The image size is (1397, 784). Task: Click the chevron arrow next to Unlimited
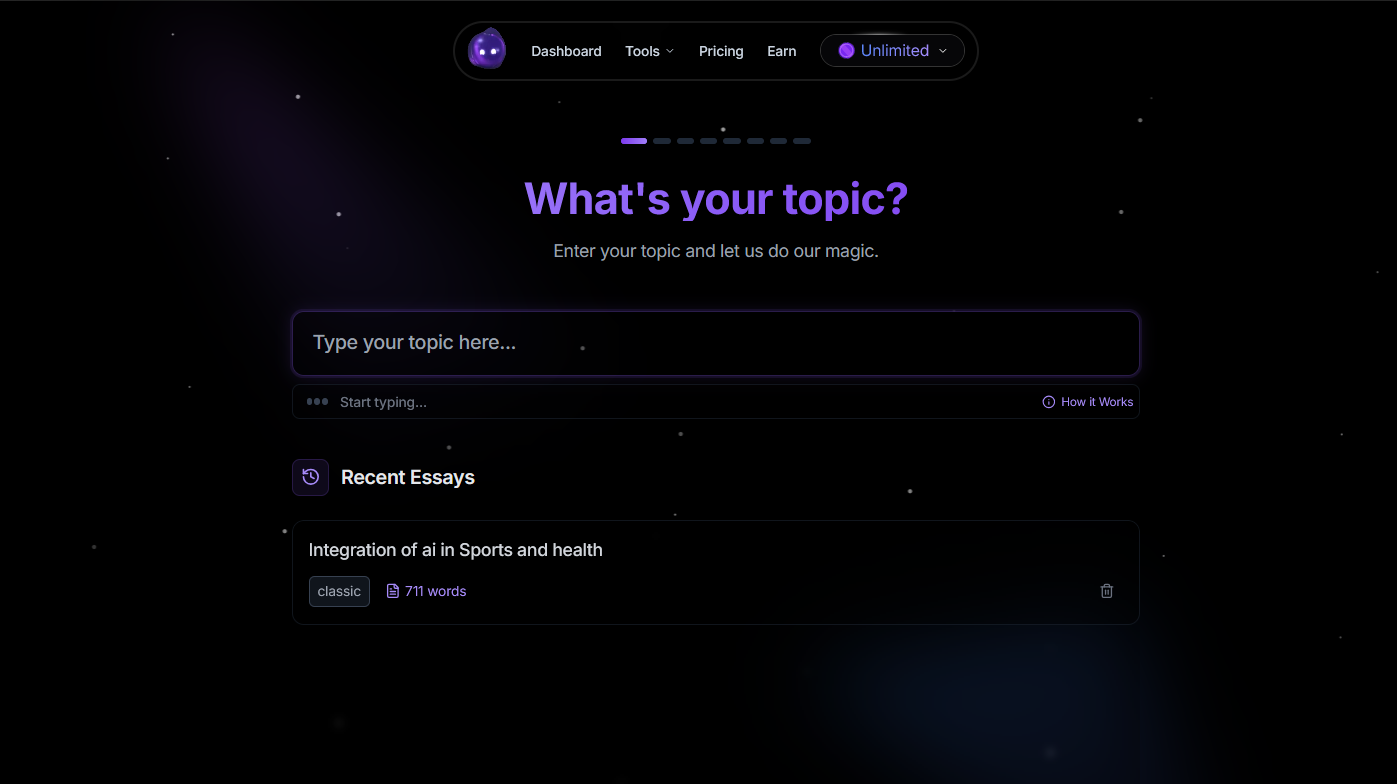coord(943,51)
